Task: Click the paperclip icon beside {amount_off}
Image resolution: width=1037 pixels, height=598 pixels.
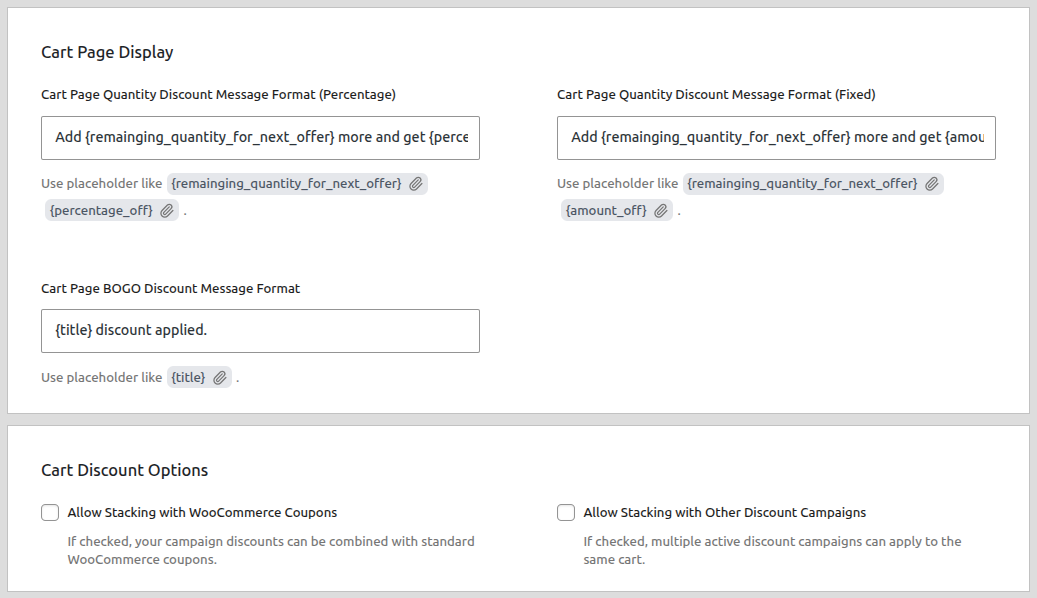Action: [661, 210]
